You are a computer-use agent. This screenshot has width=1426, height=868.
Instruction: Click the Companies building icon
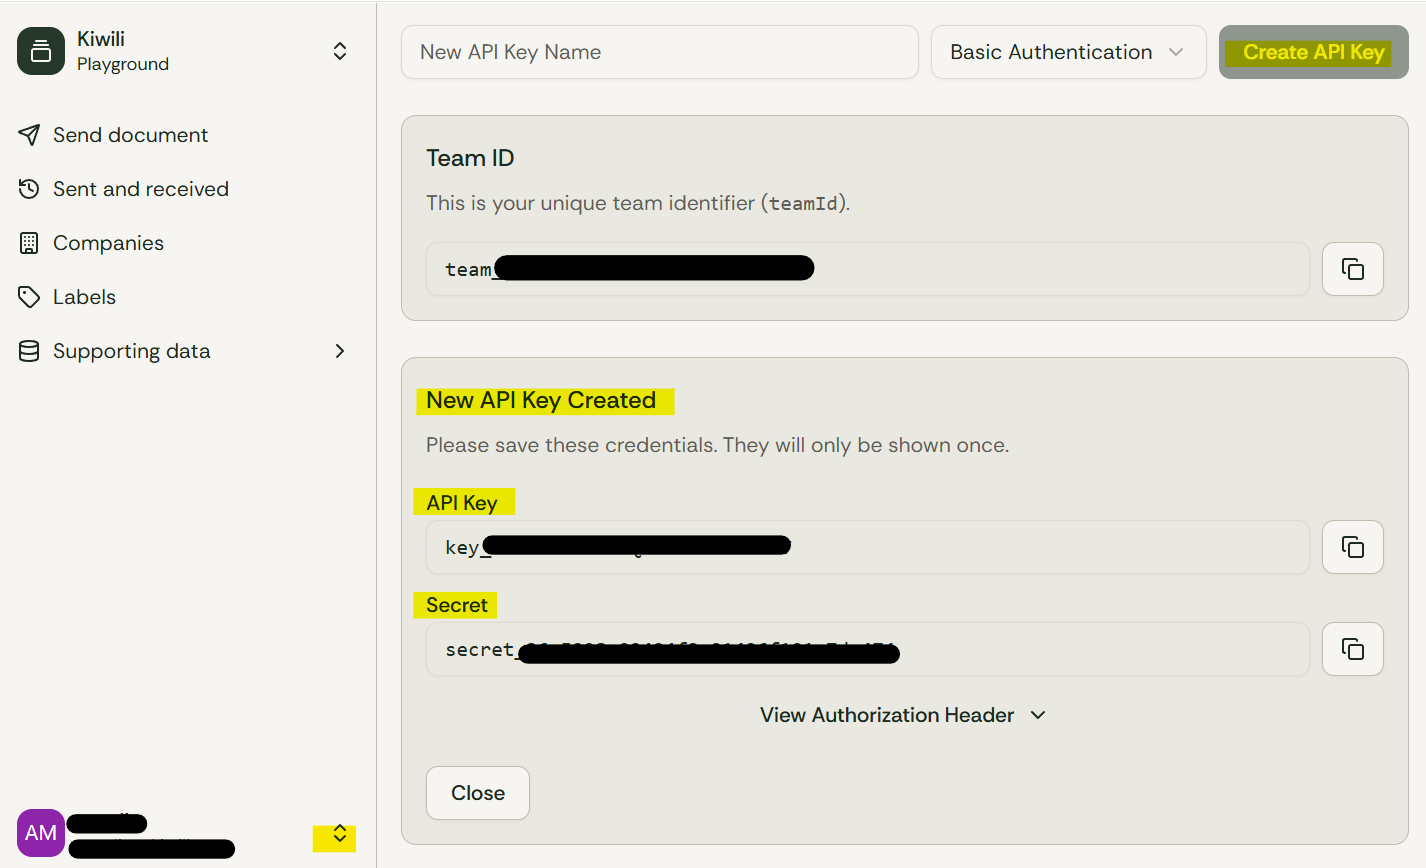29,242
